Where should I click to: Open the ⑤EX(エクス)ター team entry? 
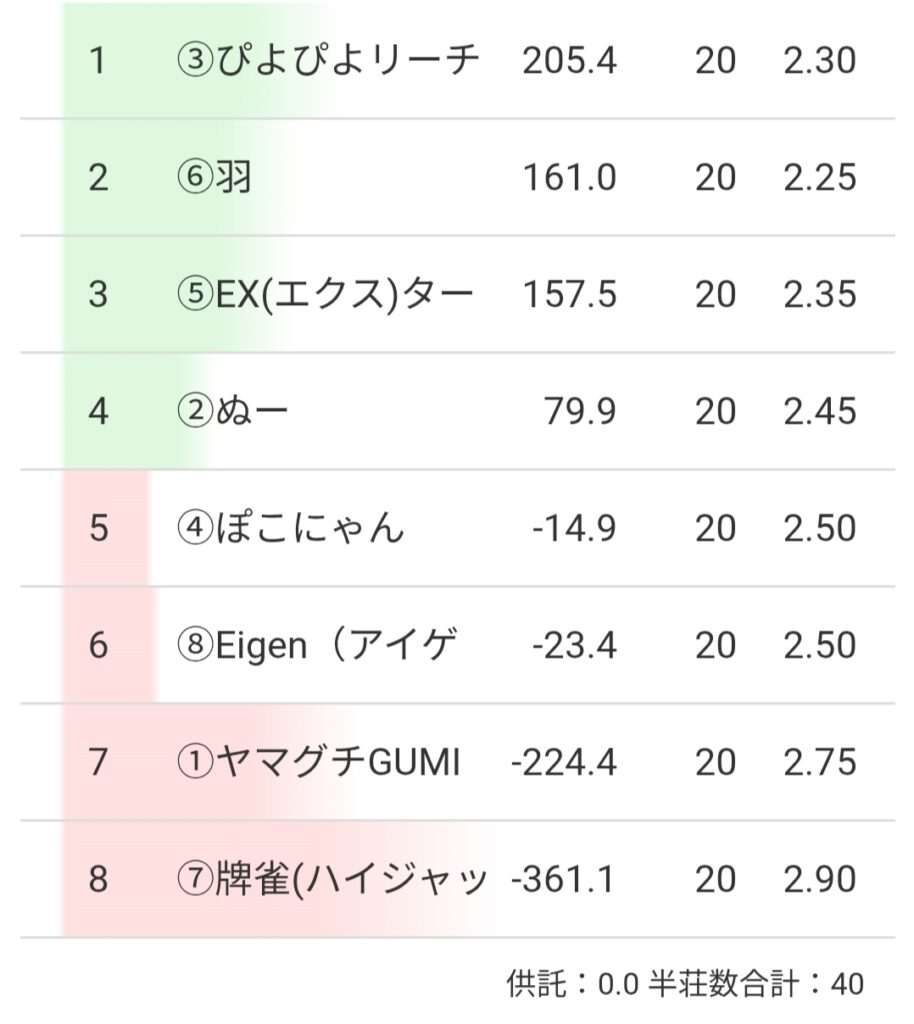point(325,295)
